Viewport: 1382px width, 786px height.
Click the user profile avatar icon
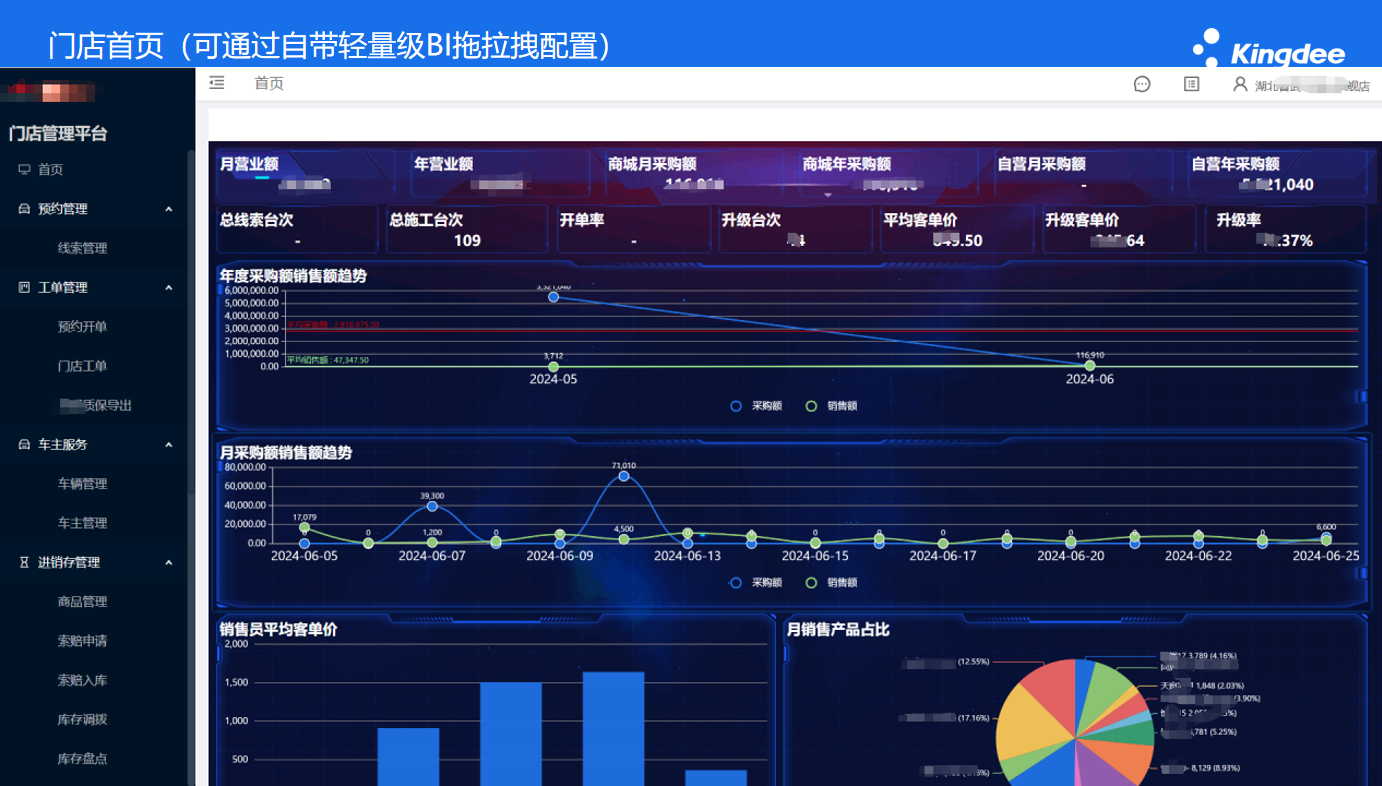pyautogui.click(x=1240, y=85)
